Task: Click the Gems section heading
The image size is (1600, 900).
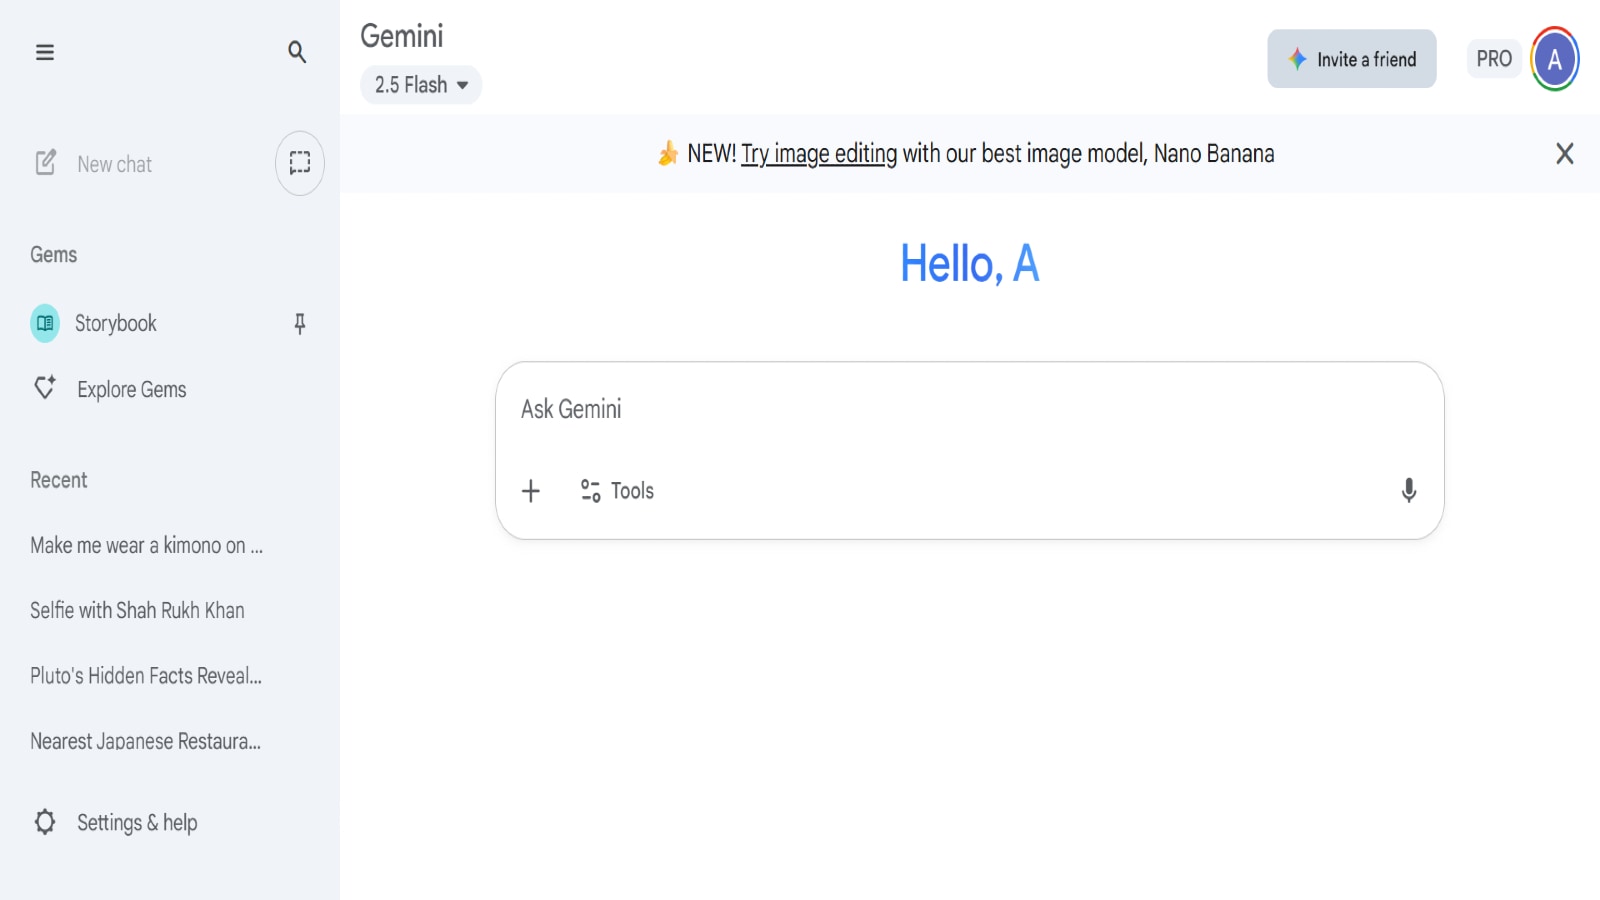Action: pos(54,255)
